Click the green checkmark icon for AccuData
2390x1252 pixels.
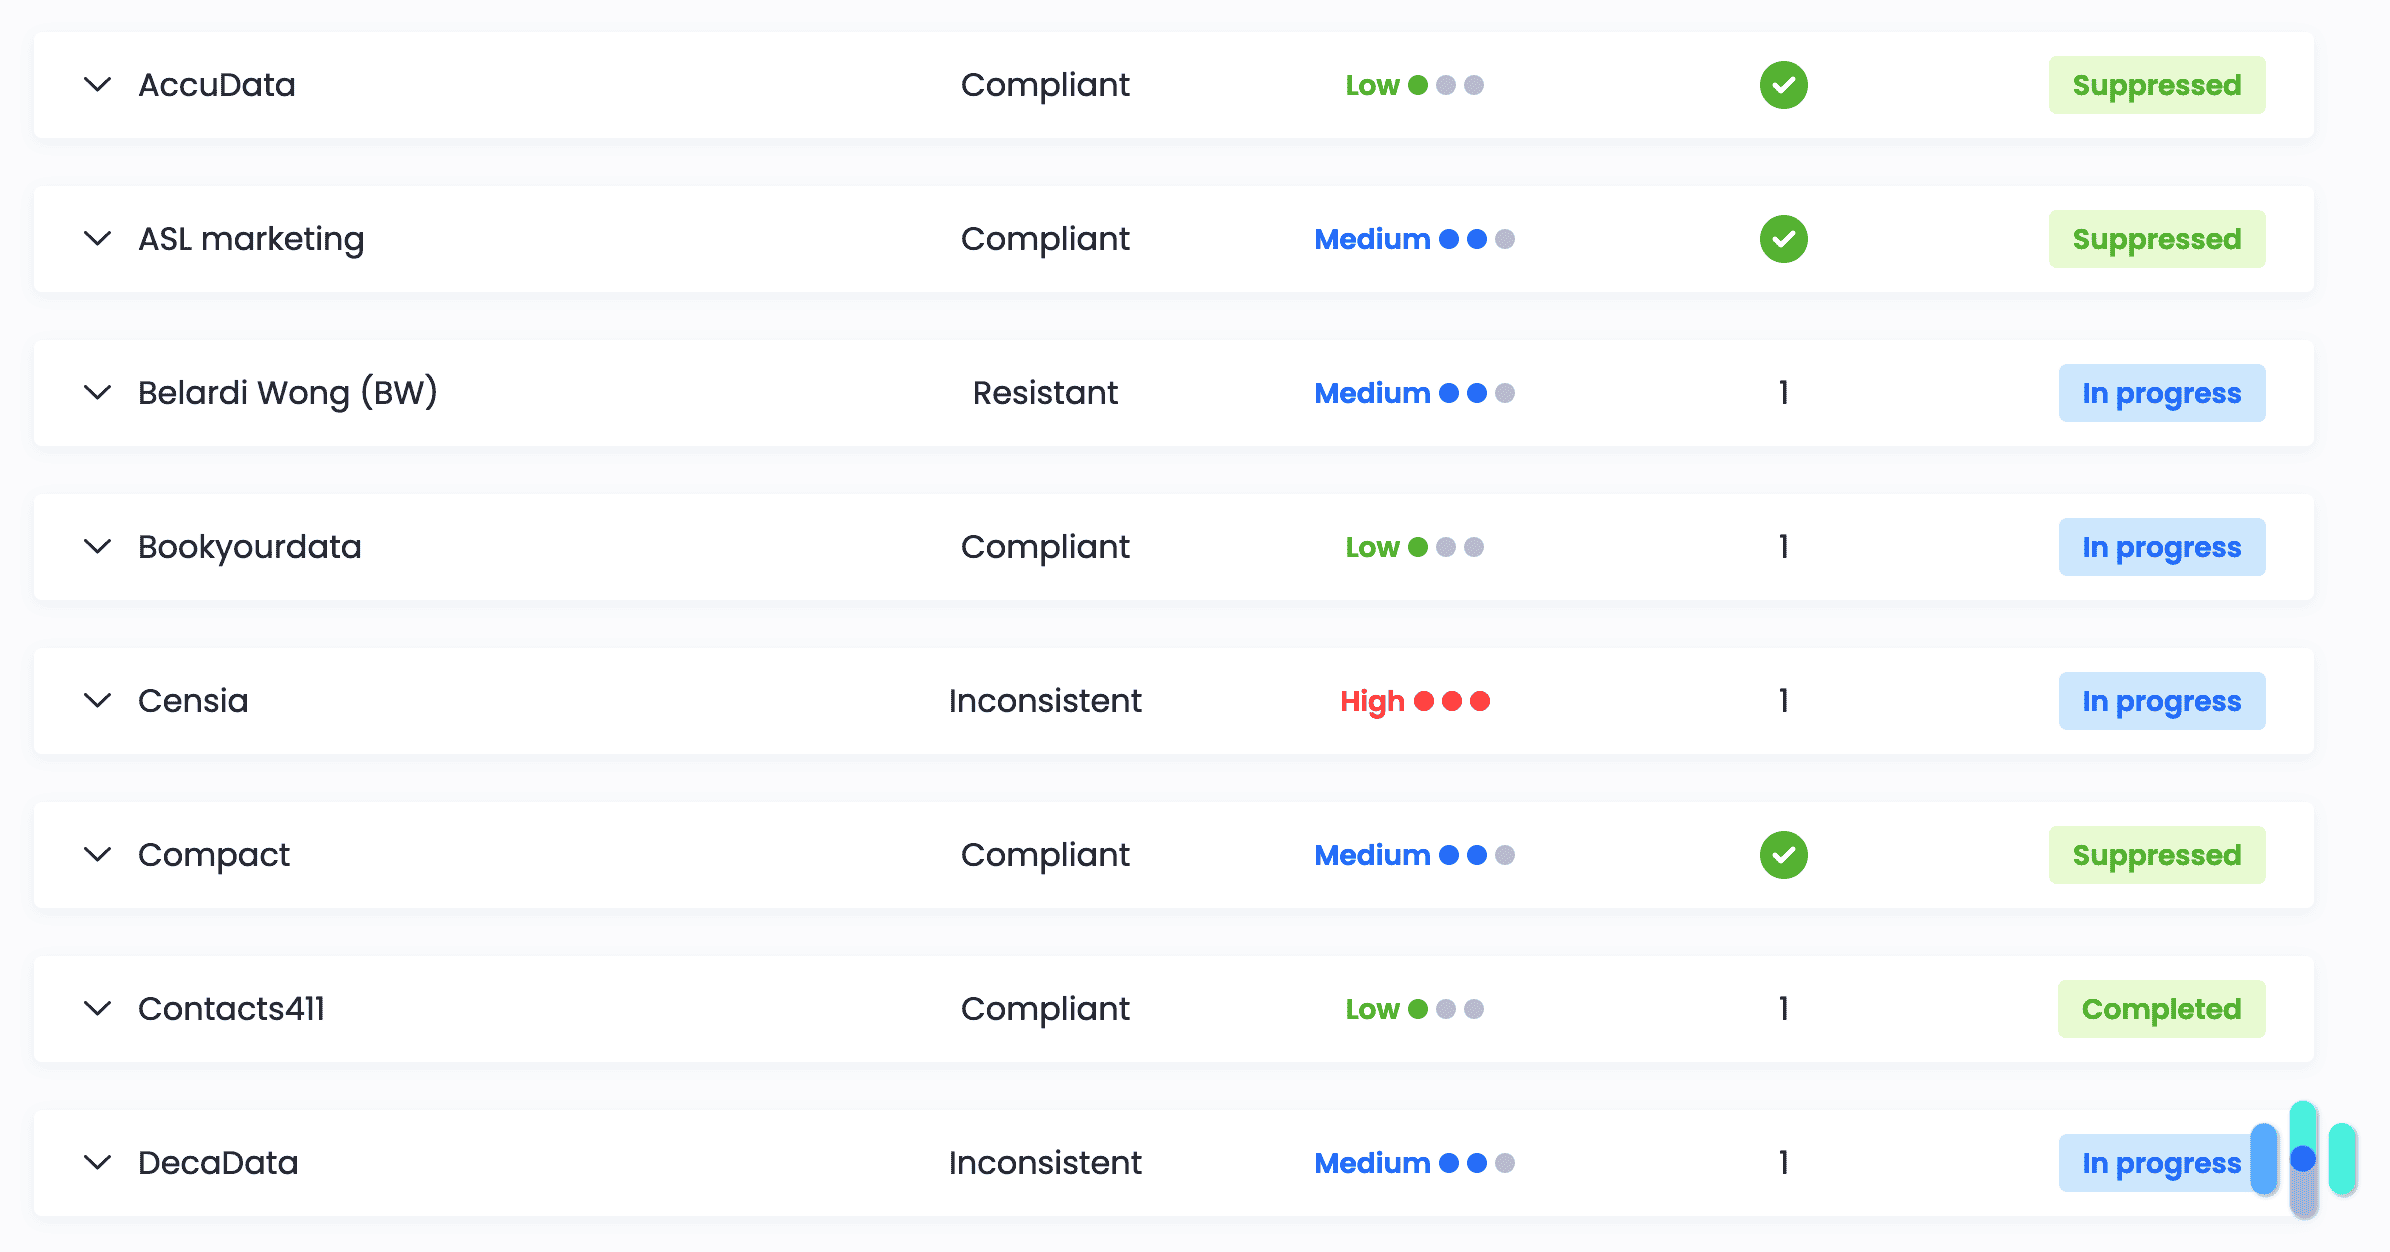[x=1783, y=85]
